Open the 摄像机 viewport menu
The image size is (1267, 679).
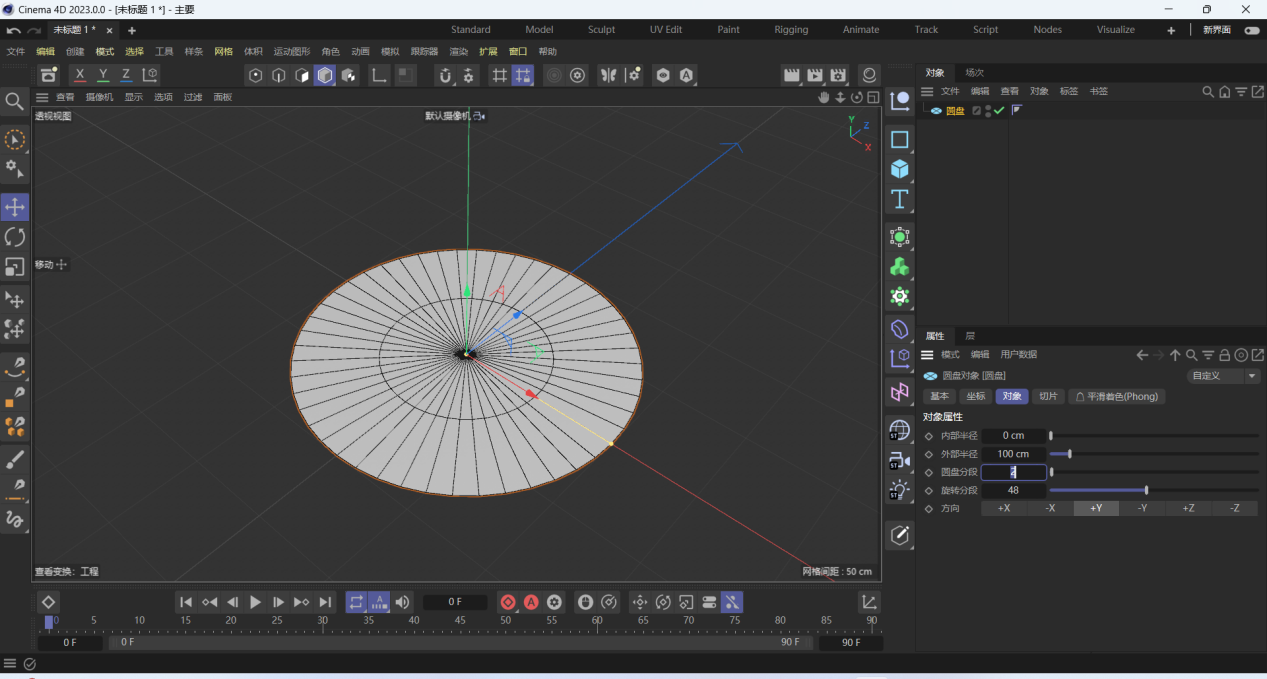coord(99,97)
